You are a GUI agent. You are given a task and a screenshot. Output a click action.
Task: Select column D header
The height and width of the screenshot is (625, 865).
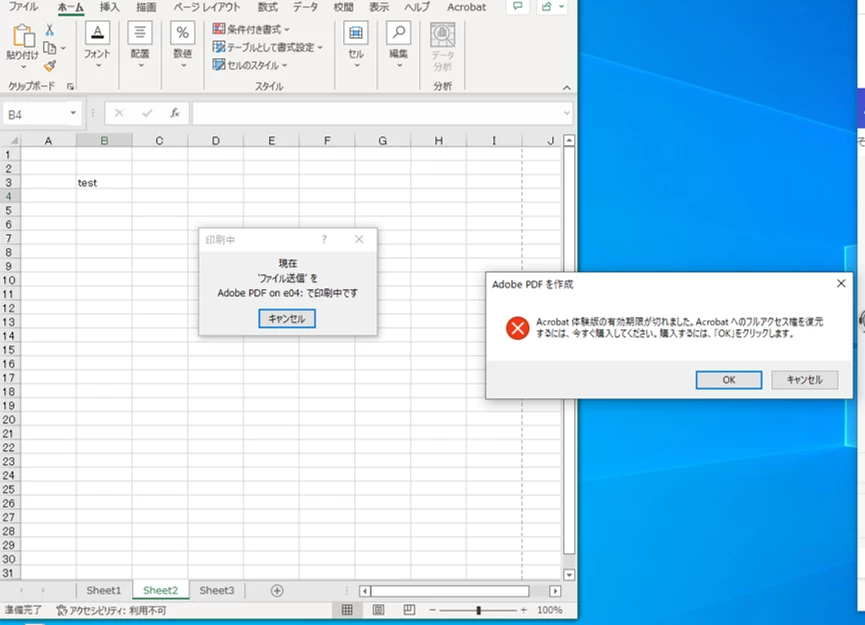[216, 141]
